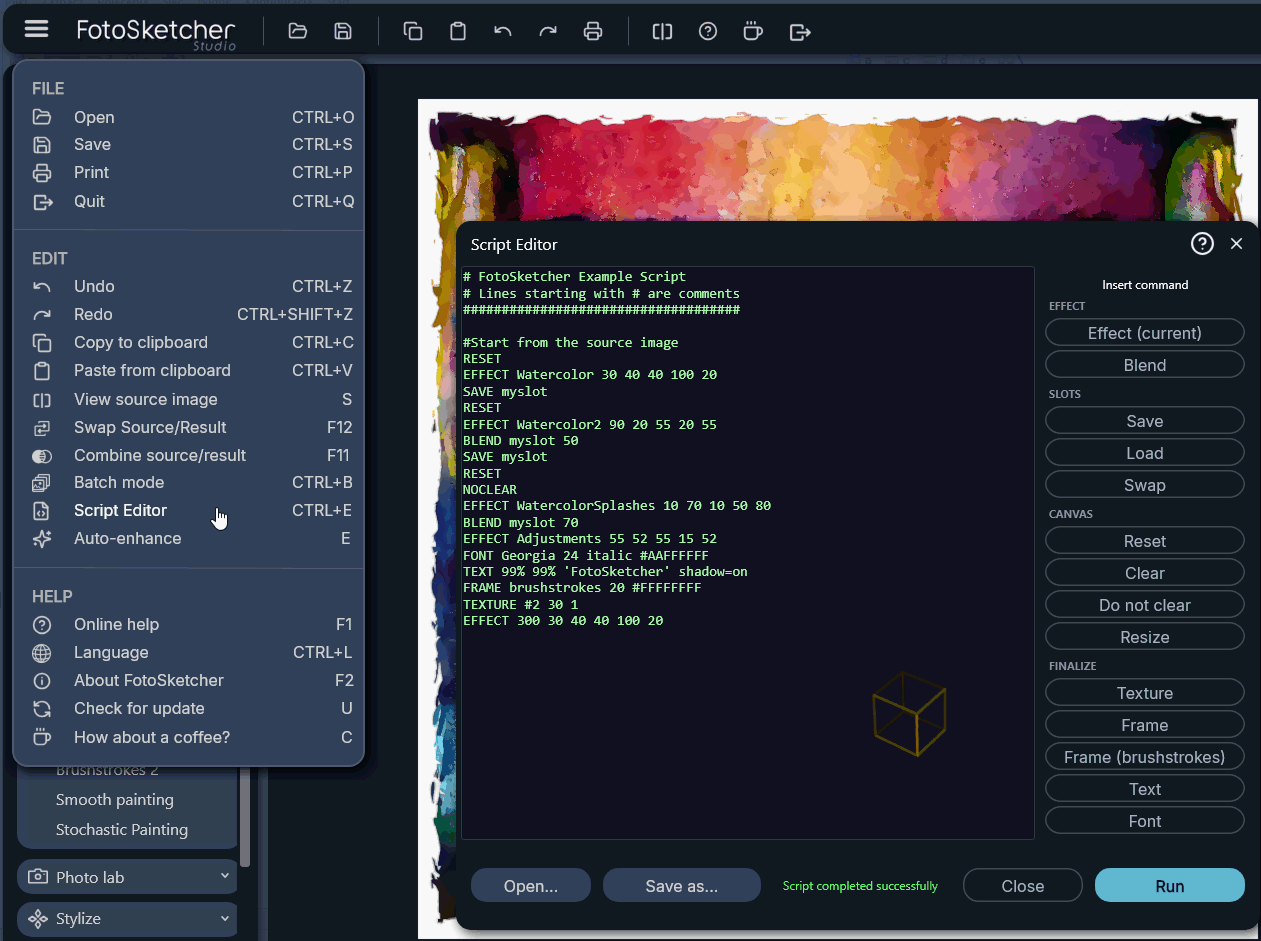
Task: Click the save disk toolbar icon
Action: coord(343,31)
